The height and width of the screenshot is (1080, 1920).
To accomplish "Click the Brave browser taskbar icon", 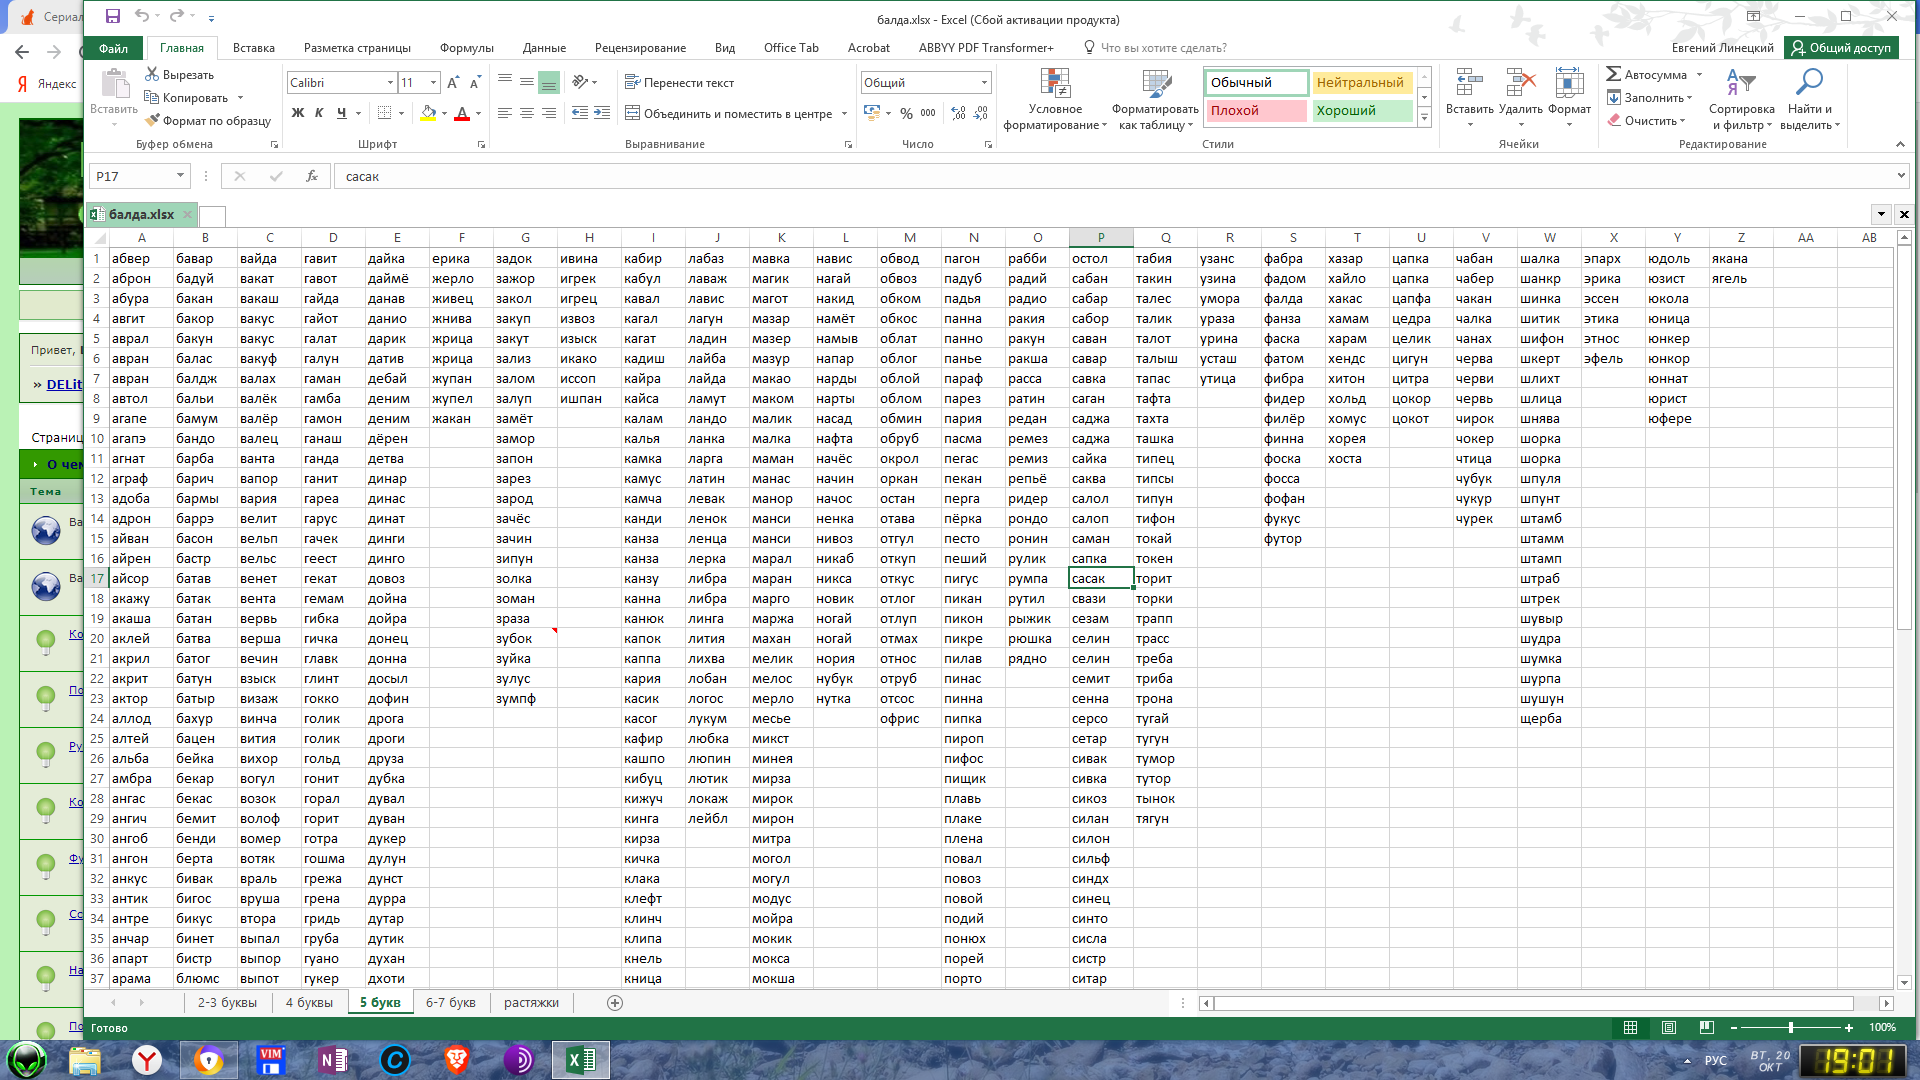I will (x=456, y=1060).
